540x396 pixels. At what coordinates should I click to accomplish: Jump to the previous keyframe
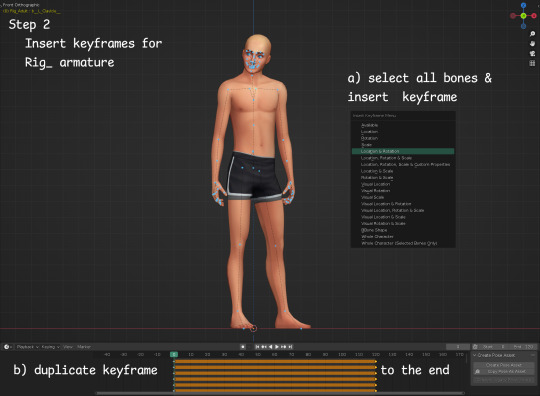(x=264, y=347)
